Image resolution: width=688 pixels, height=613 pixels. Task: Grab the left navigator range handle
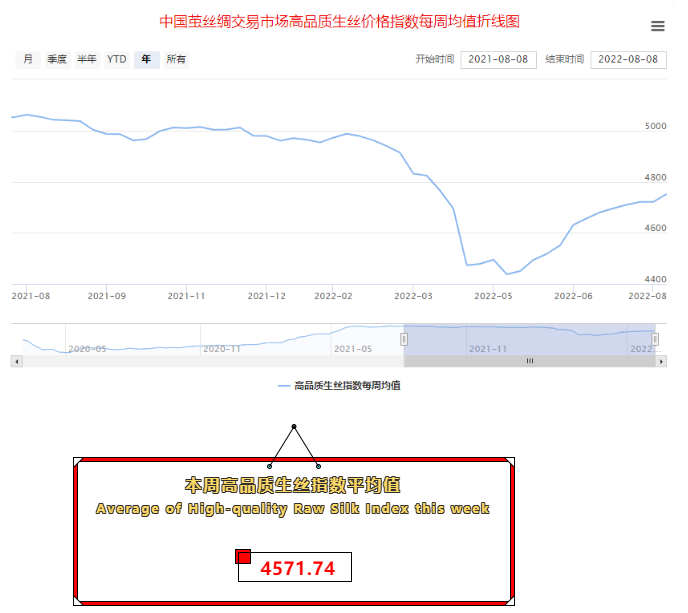tap(405, 339)
